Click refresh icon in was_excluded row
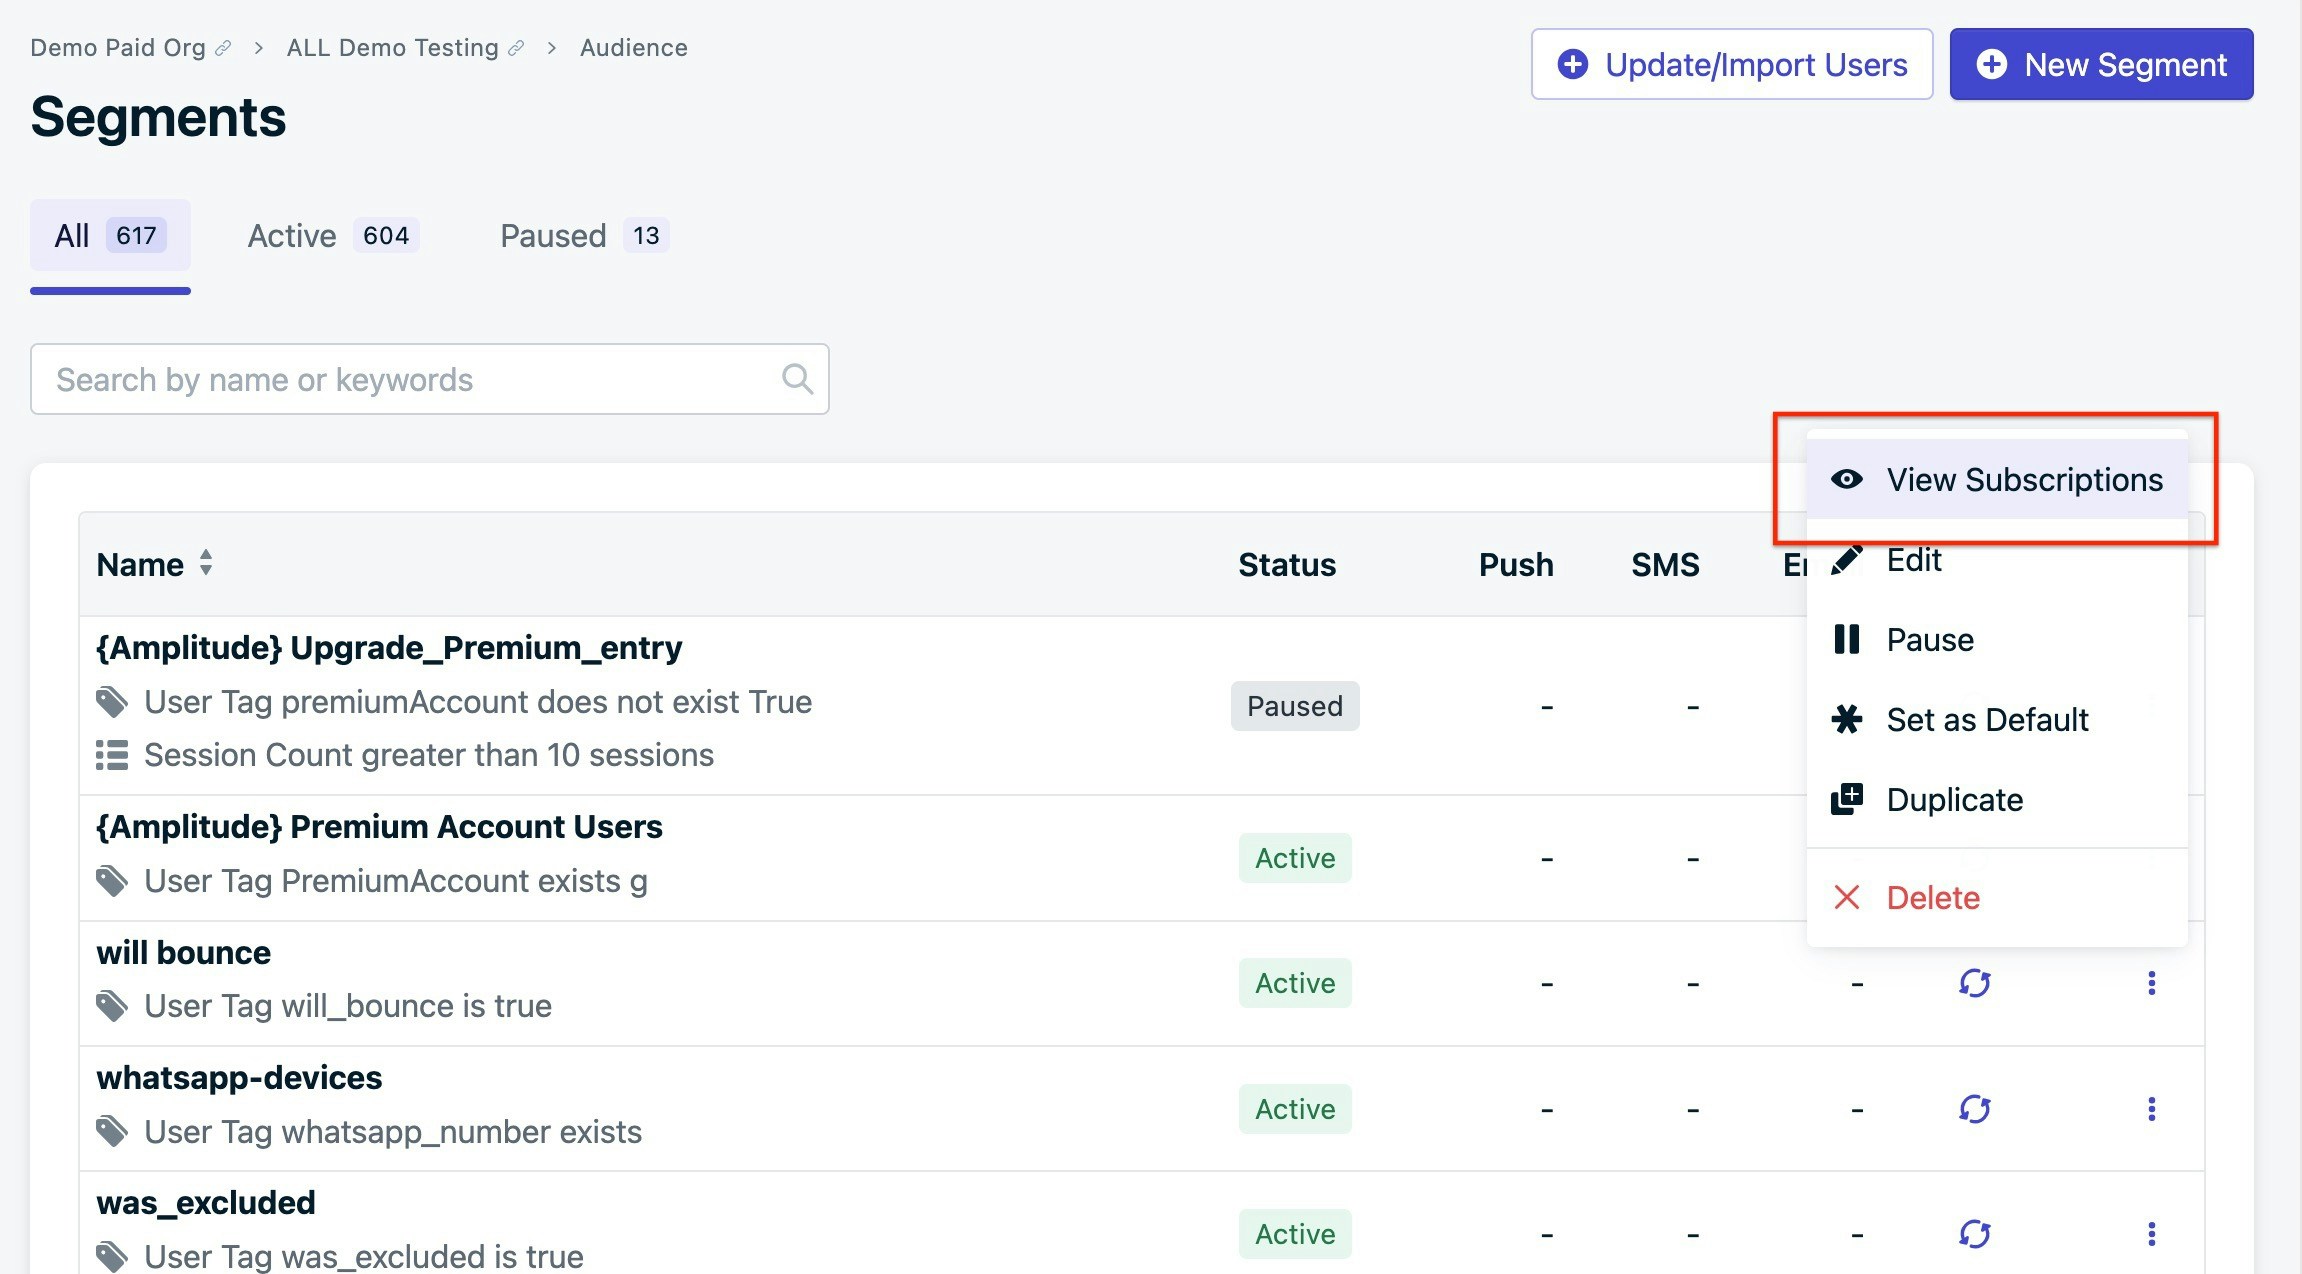 pyautogui.click(x=1974, y=1234)
